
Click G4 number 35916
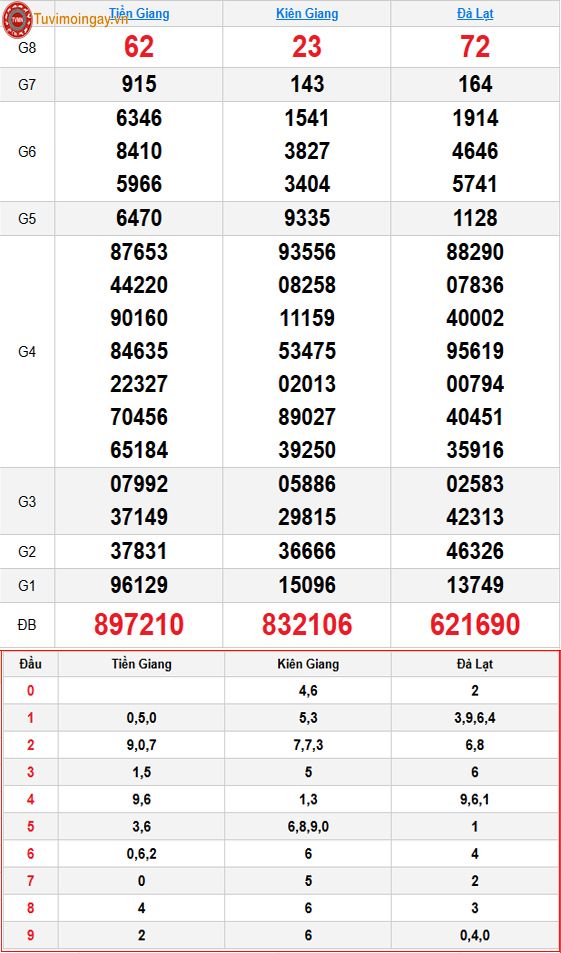point(475,450)
